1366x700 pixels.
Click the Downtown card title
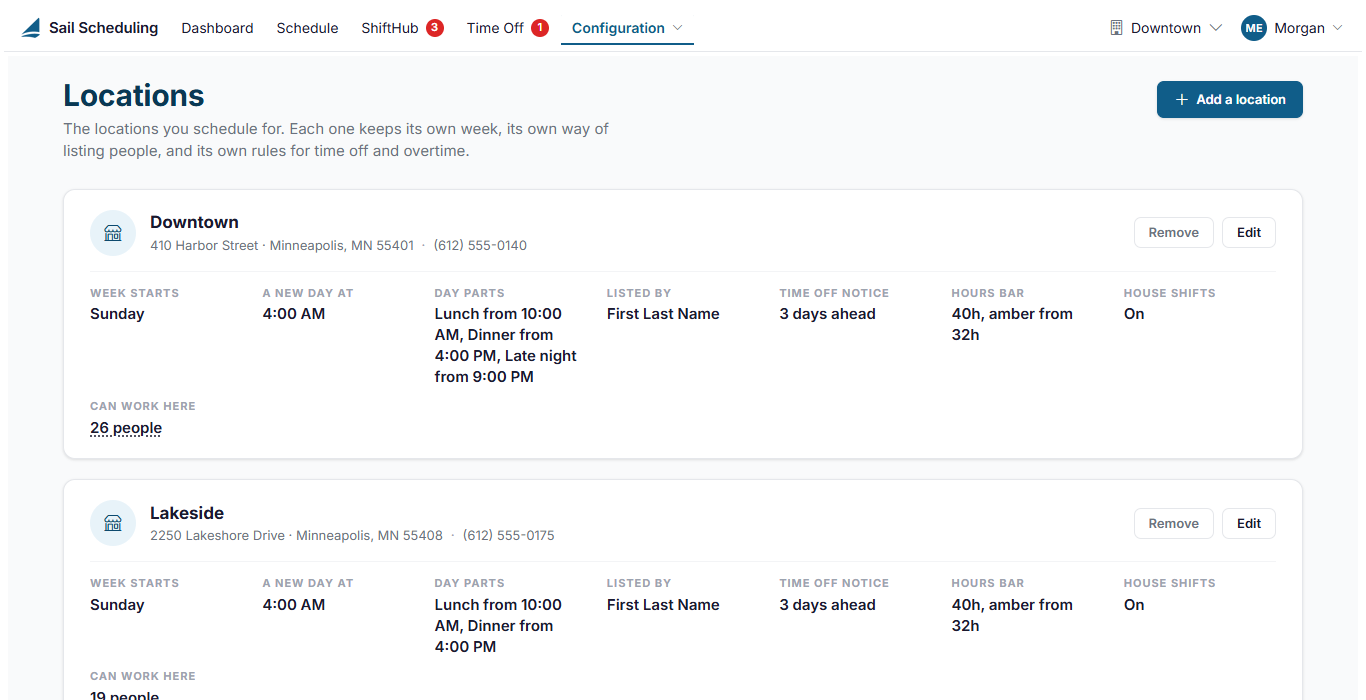pyautogui.click(x=194, y=222)
